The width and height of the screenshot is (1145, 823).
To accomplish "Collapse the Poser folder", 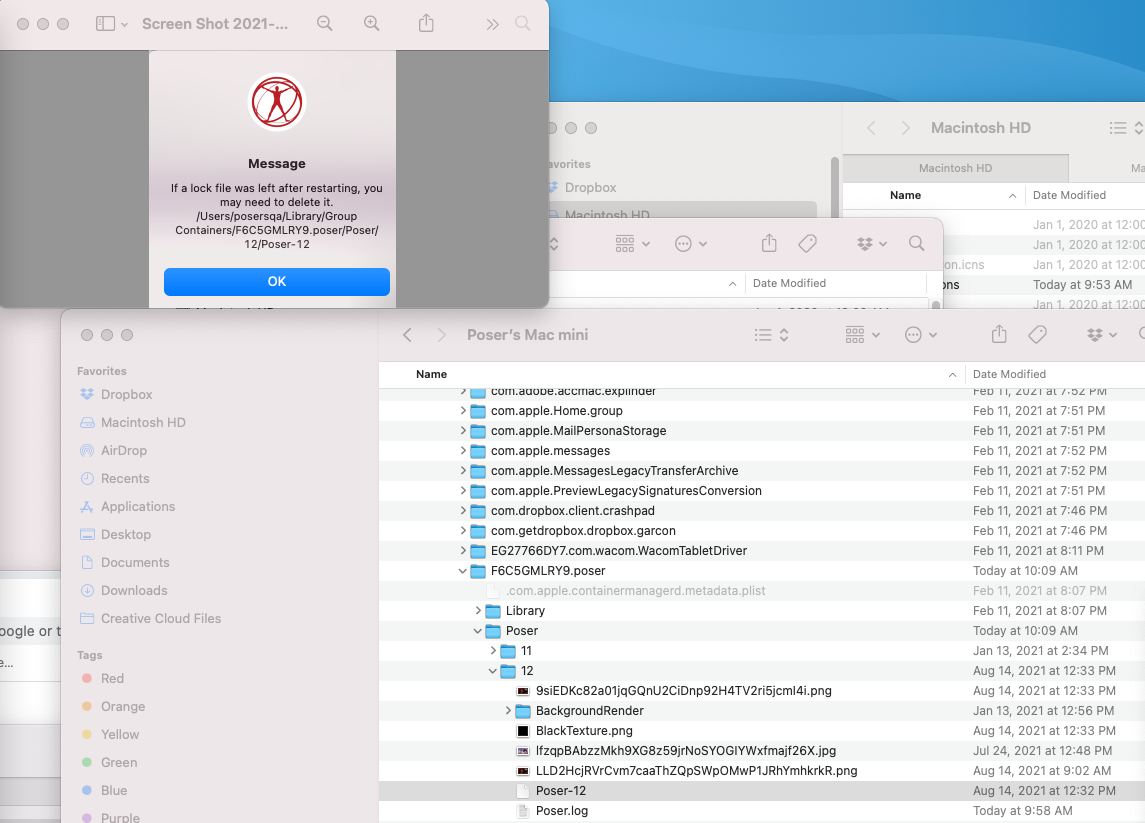I will (478, 631).
